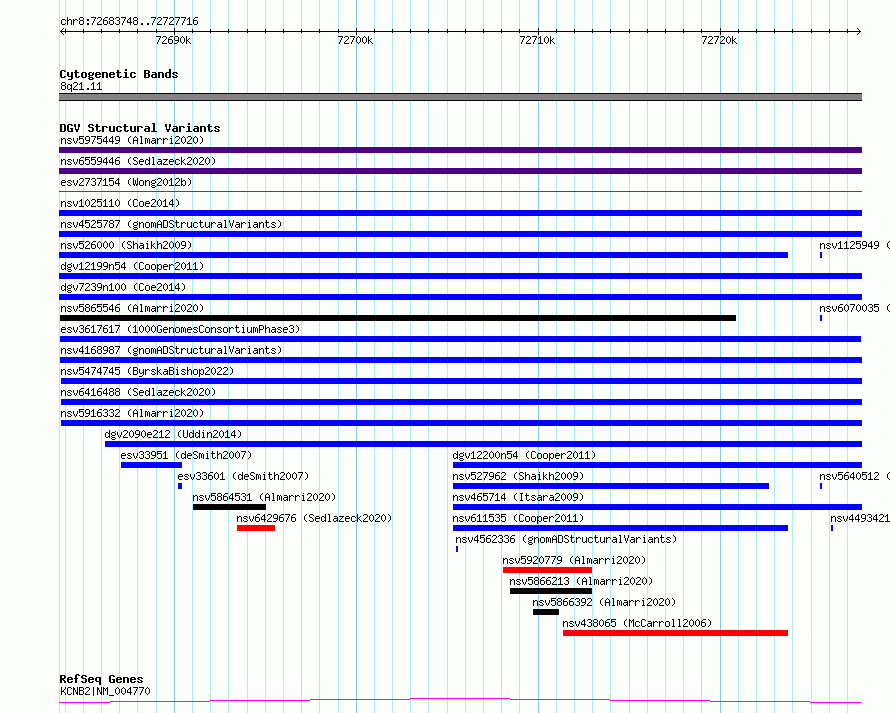The height and width of the screenshot is (713, 890).
Task: Select dgv12199n54 (Cooper2011) label
Action: point(132,266)
